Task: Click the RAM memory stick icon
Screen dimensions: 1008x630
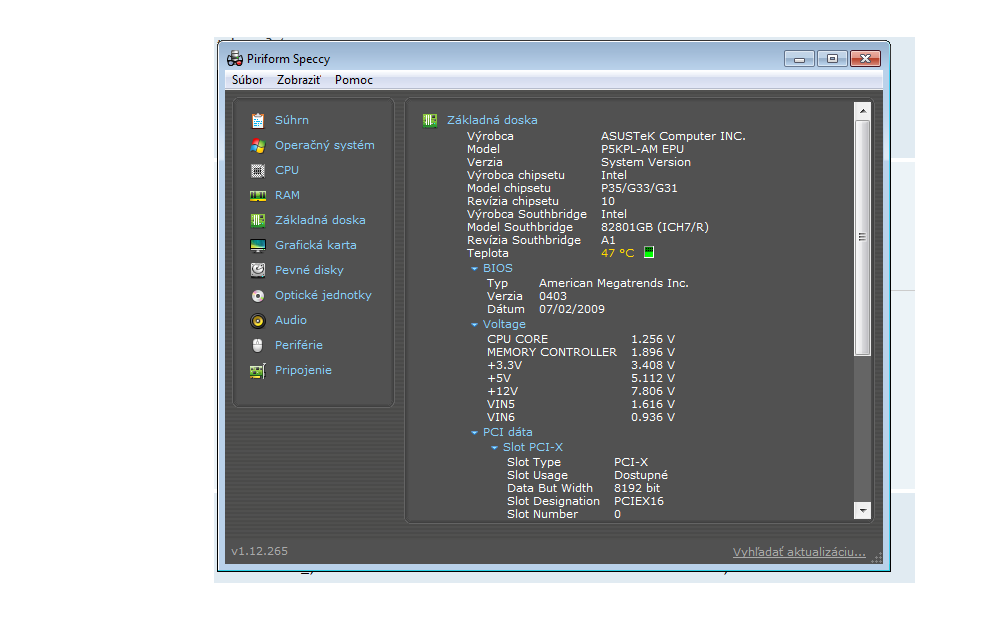Action: click(x=258, y=195)
